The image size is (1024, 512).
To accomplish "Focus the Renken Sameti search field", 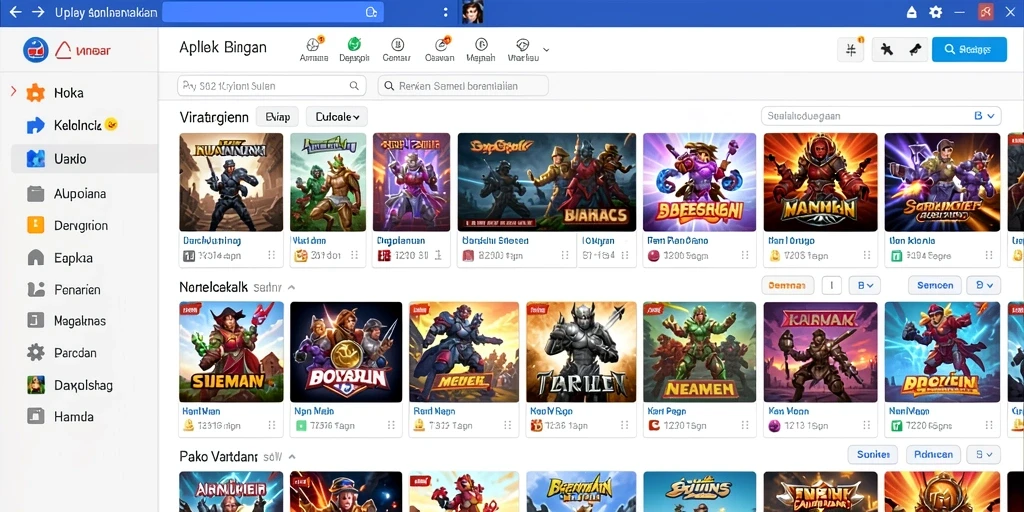I will [463, 86].
